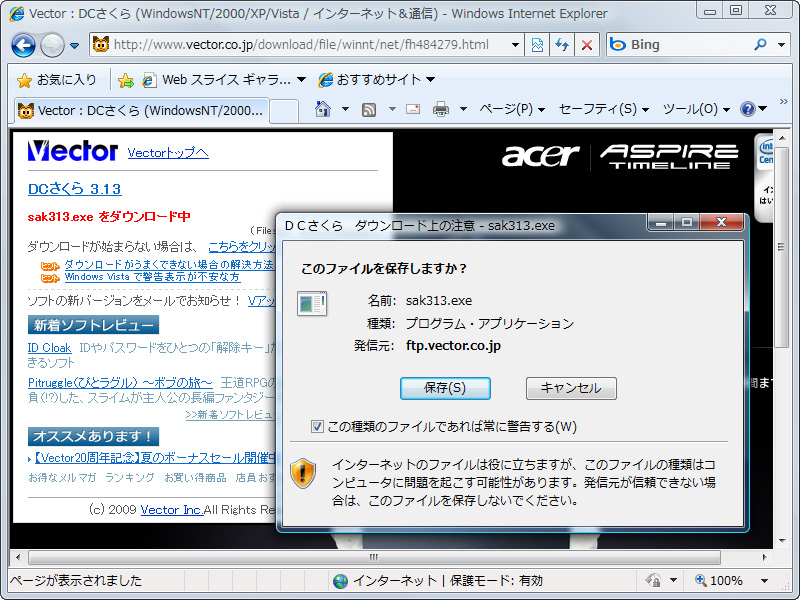Open Help via the question mark icon
Screen dimensions: 800x600
749,110
